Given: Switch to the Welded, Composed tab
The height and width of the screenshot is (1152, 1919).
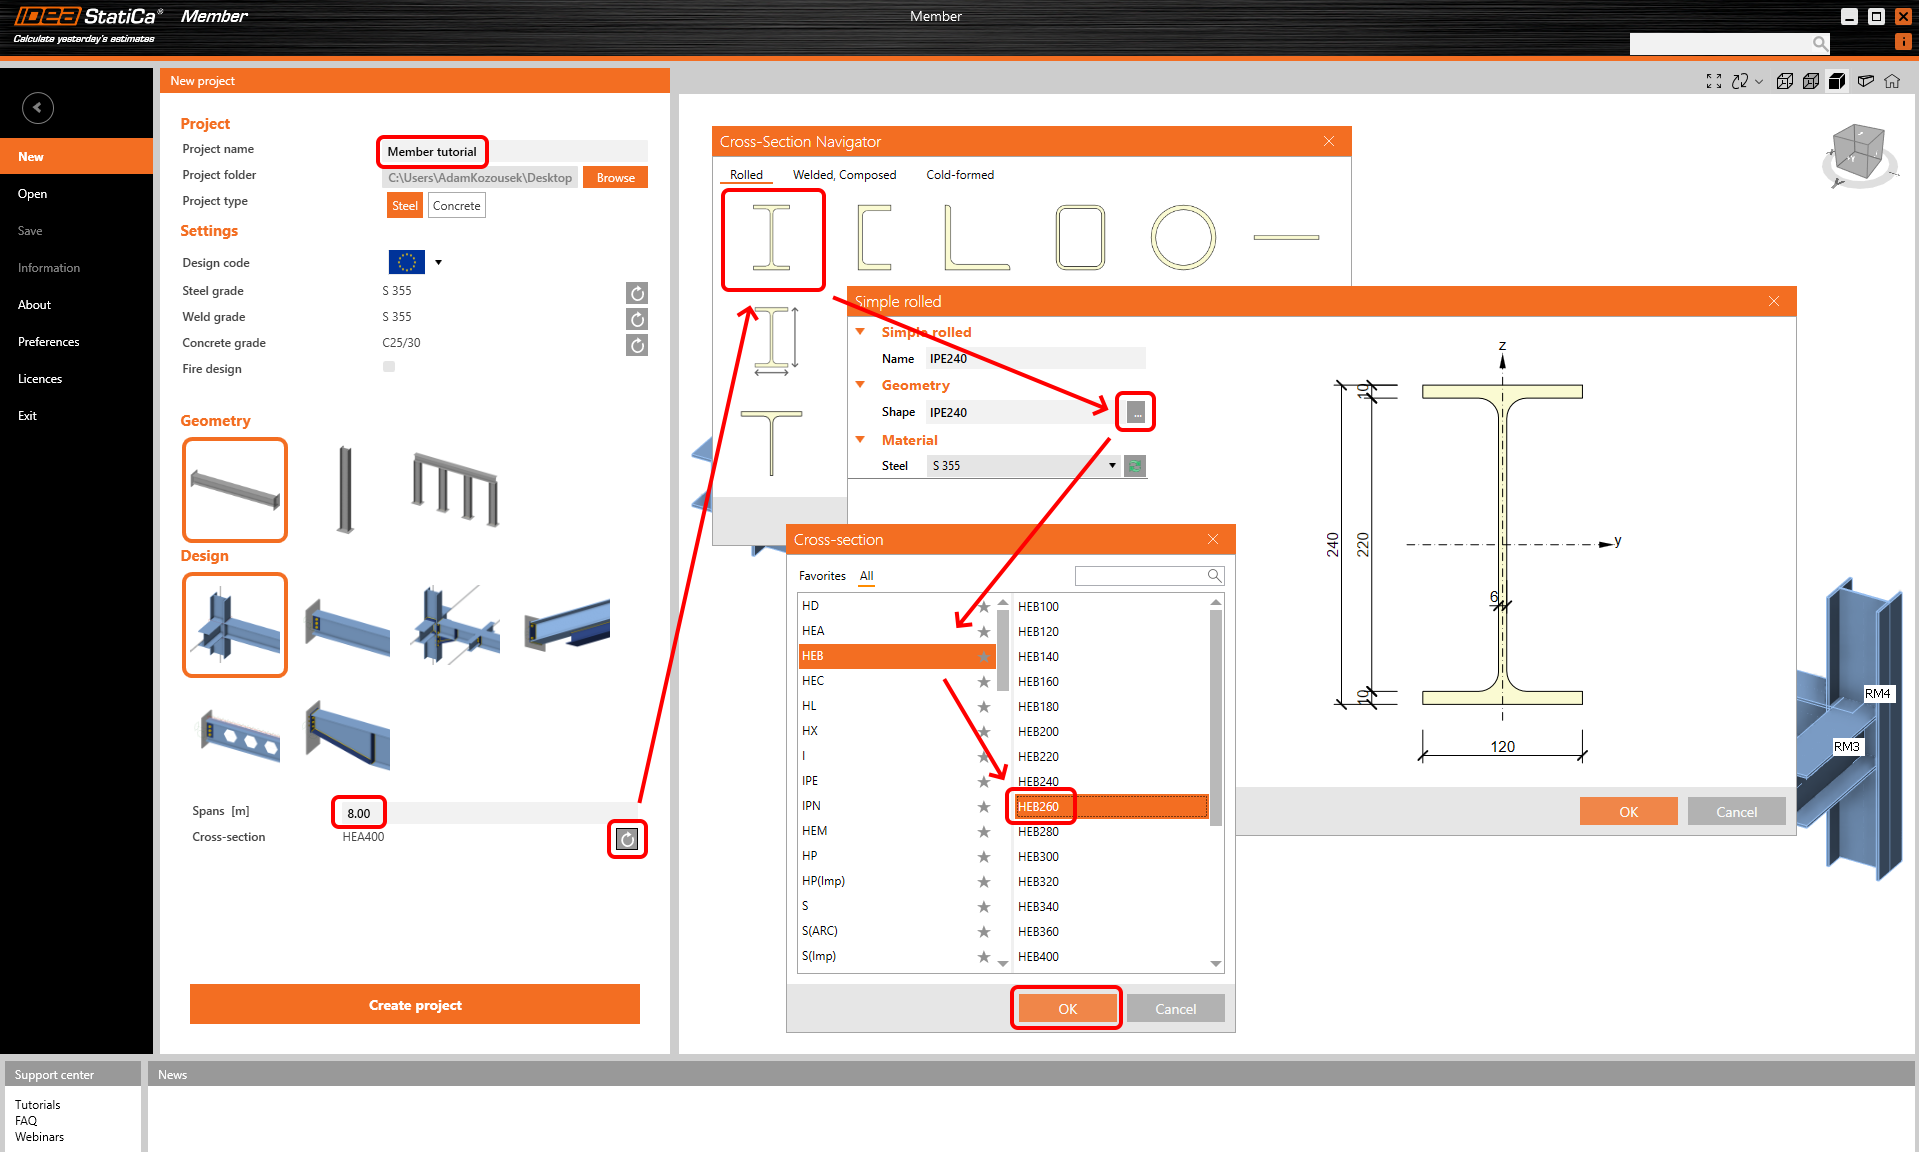Looking at the screenshot, I should pyautogui.click(x=844, y=174).
